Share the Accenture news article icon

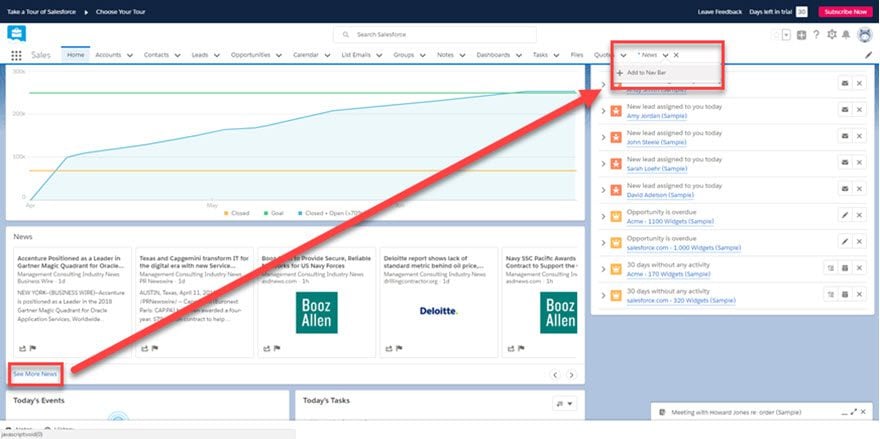pos(22,349)
